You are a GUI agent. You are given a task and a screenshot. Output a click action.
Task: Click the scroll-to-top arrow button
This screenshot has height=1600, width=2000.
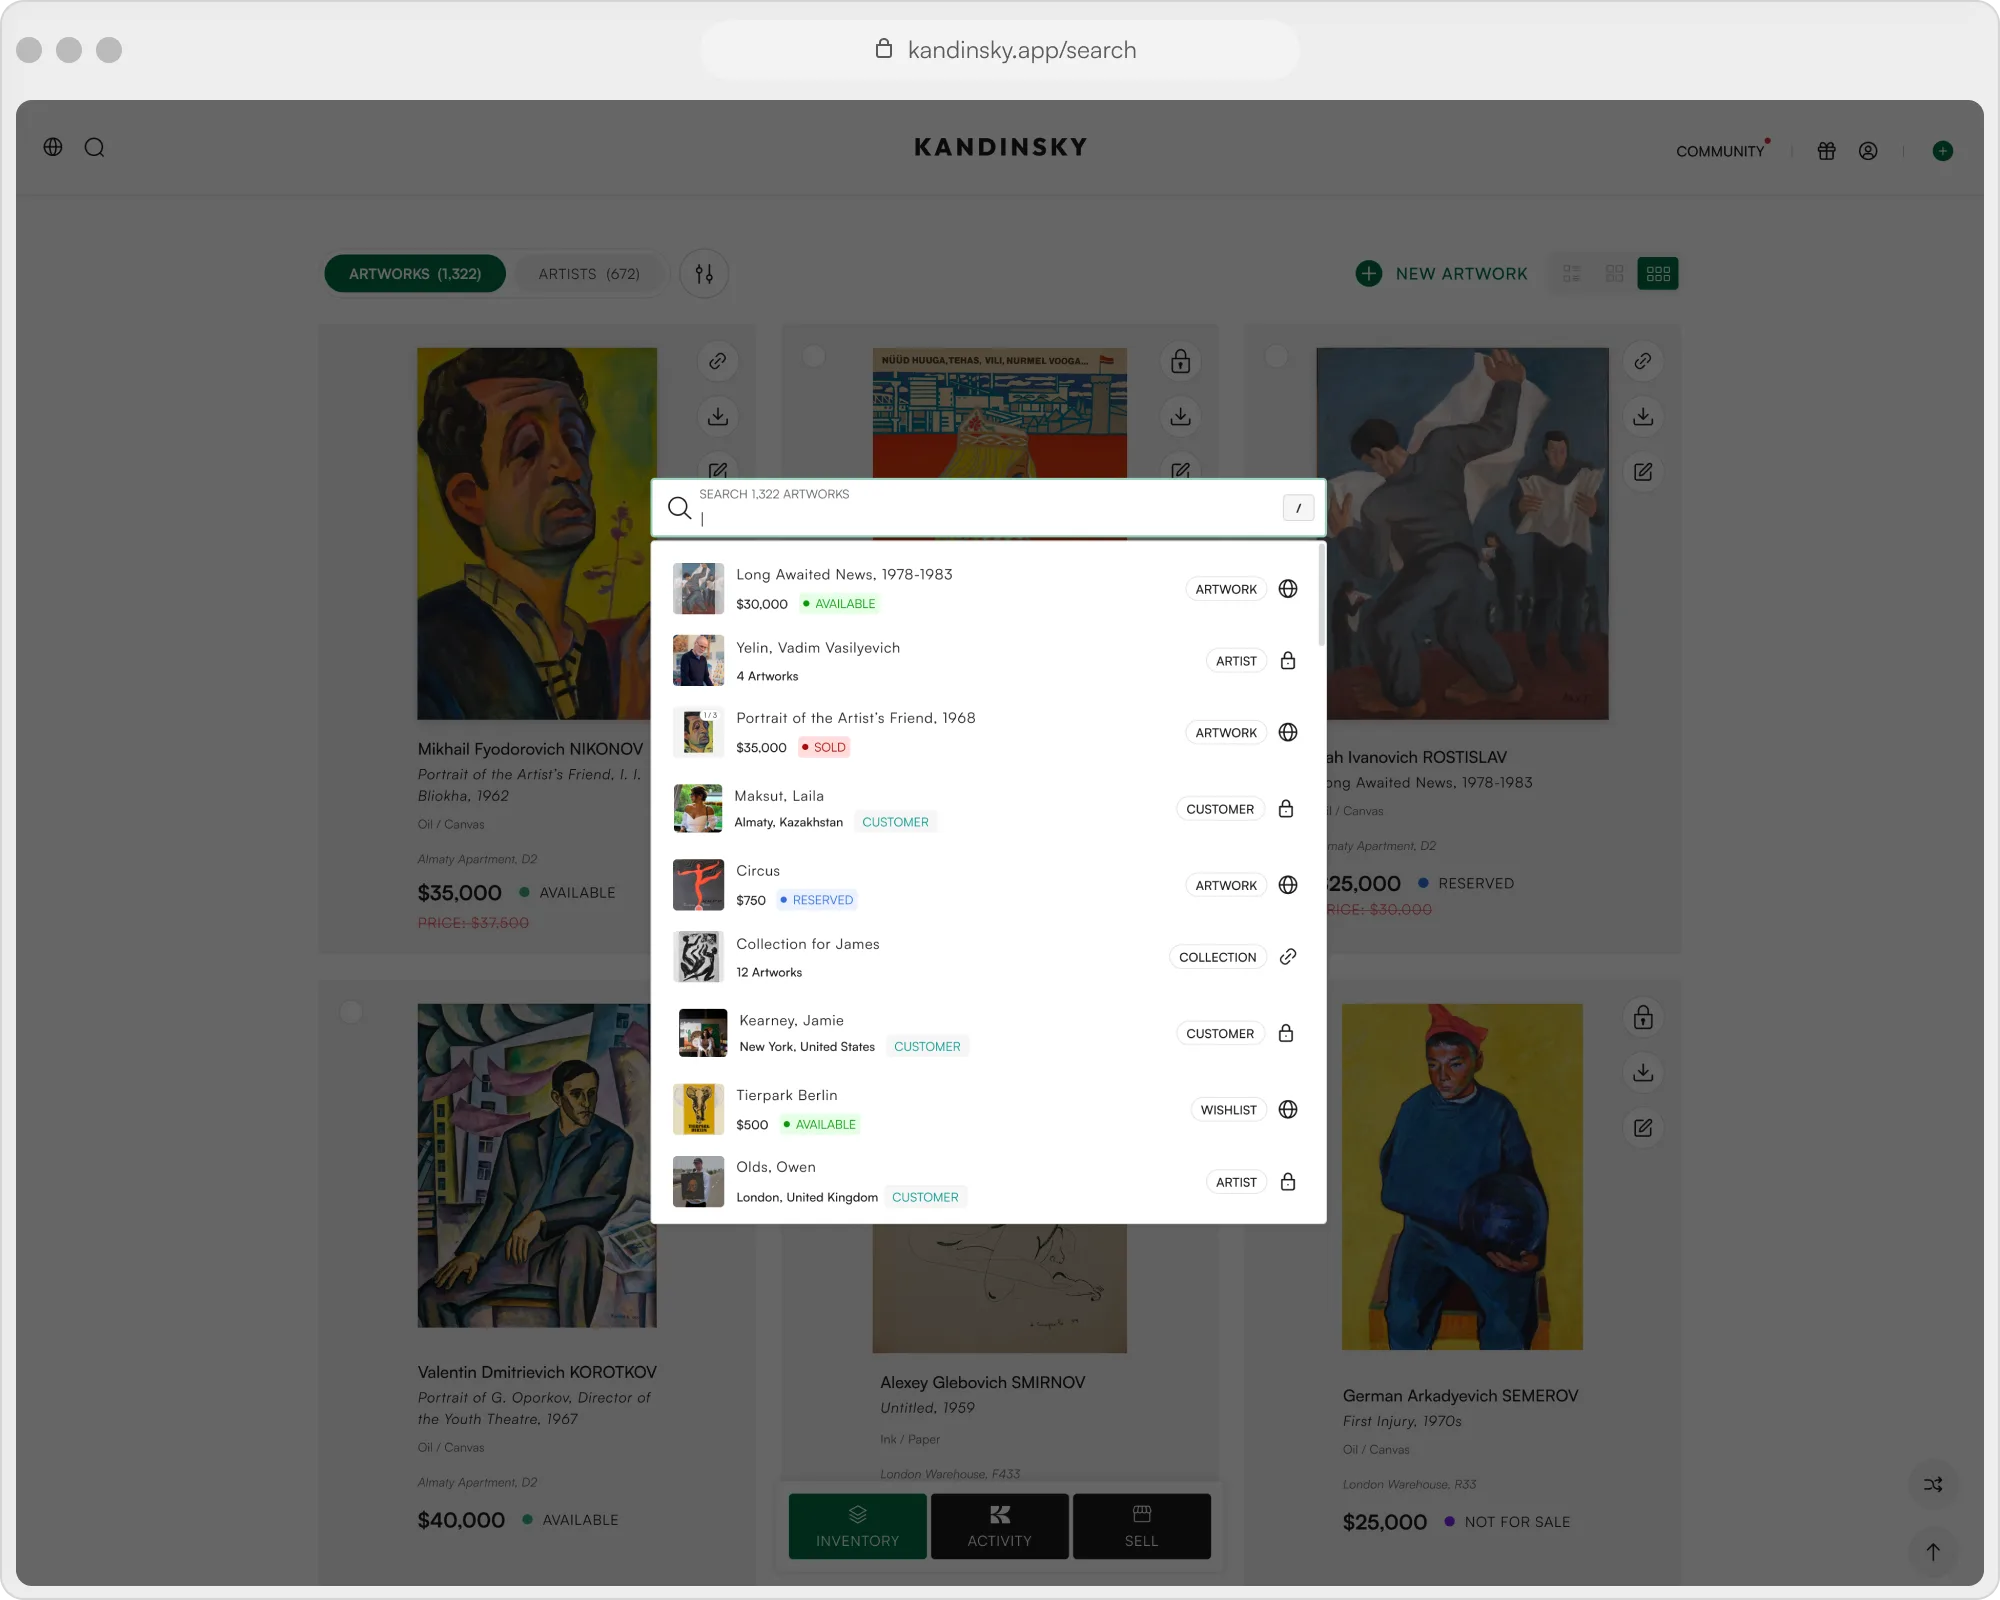click(1933, 1552)
